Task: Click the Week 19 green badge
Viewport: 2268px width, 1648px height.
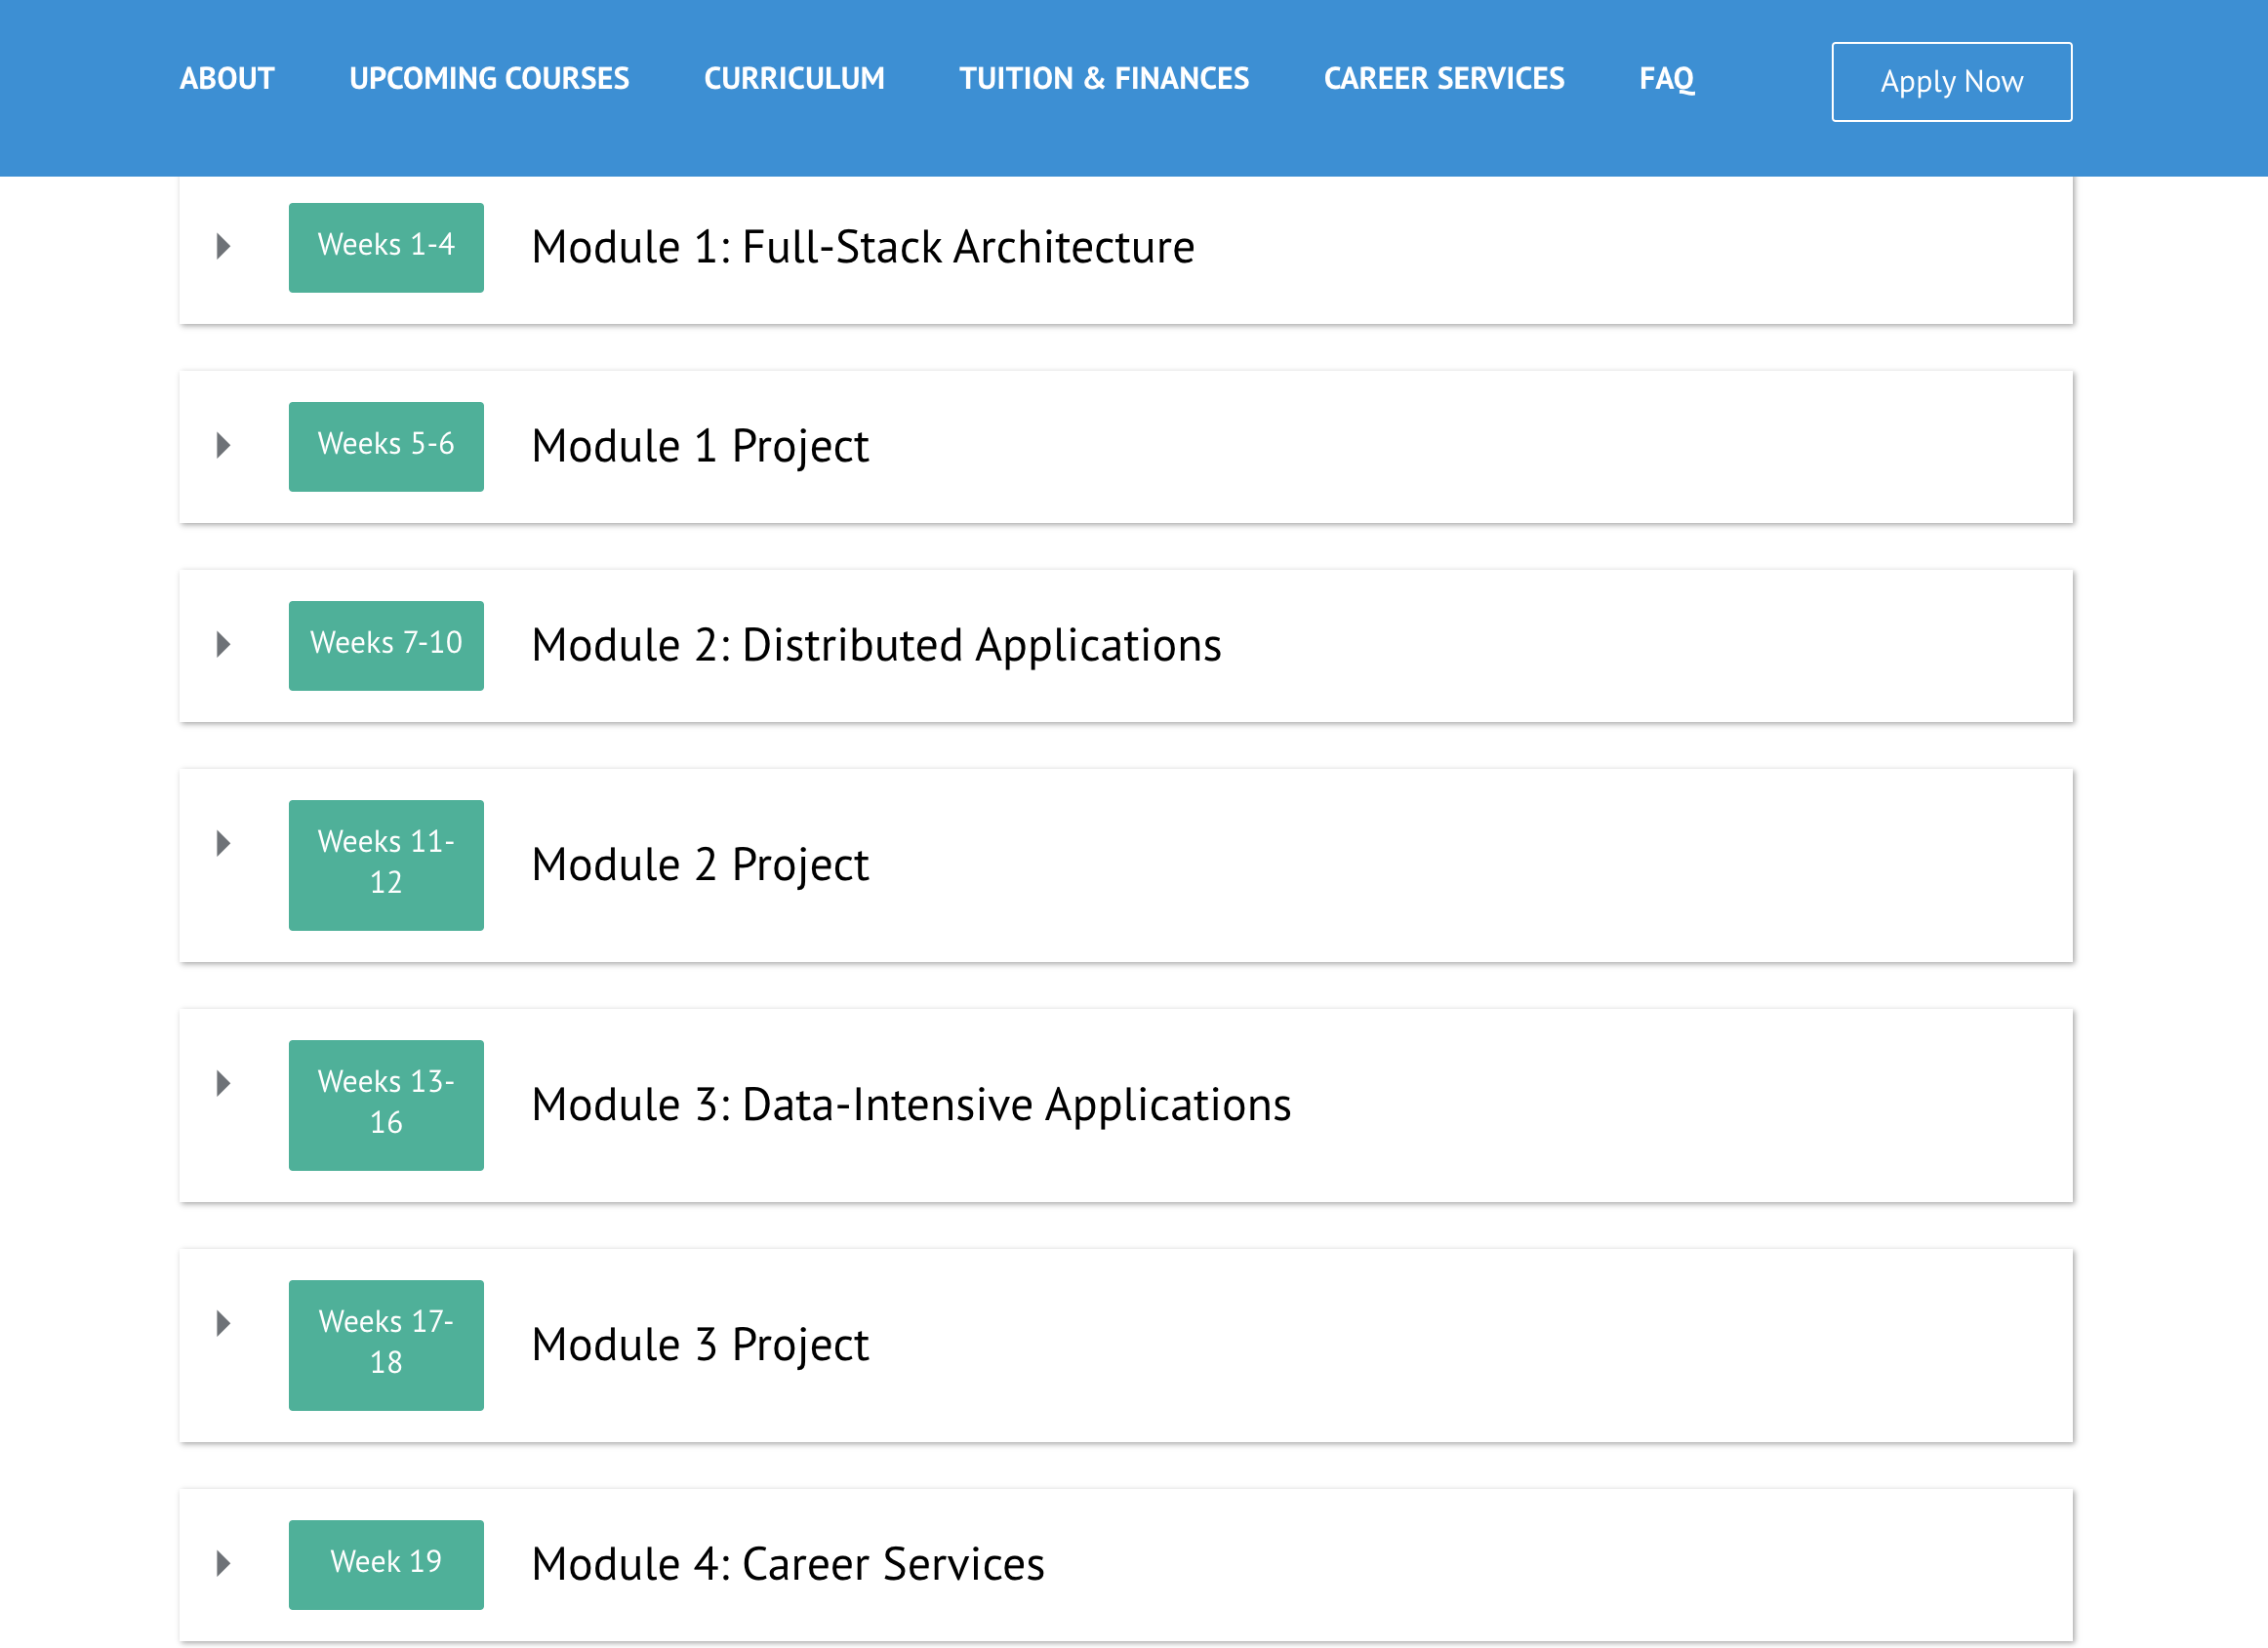Action: click(386, 1565)
